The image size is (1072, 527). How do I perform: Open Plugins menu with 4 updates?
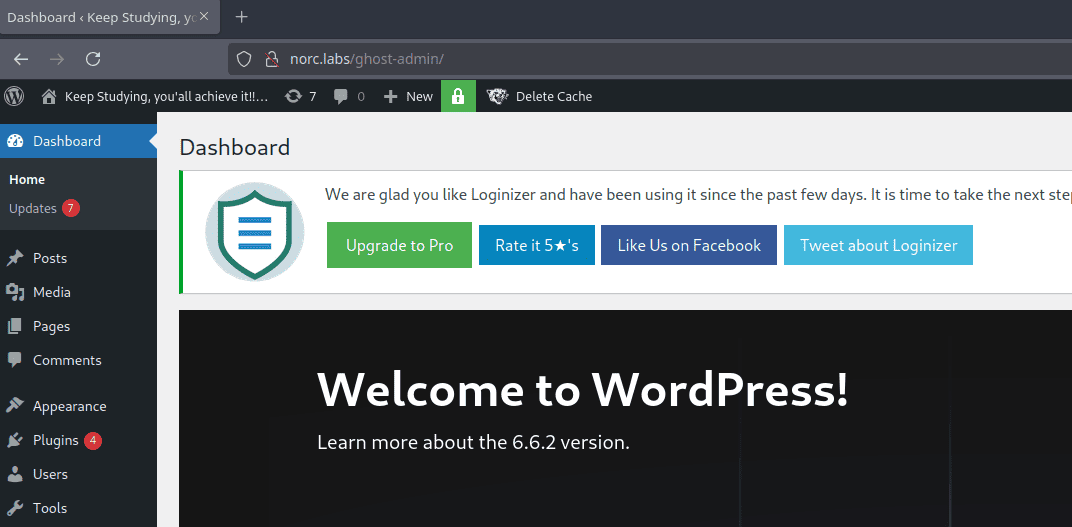click(56, 440)
